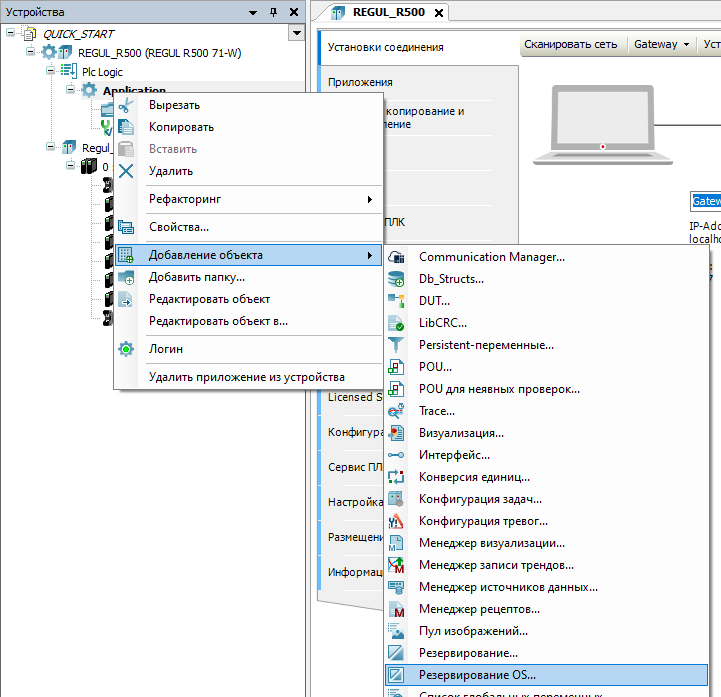
Task: Collapse the Plc Logic tree node
Action: pyautogui.click(x=50, y=72)
